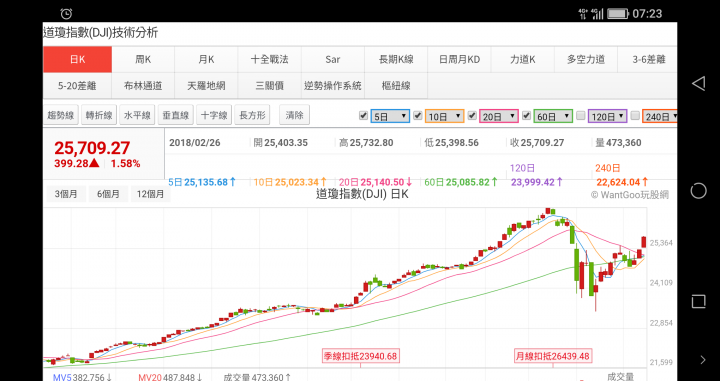Click the 開25,403.35 open value
The width and height of the screenshot is (720, 381).
[x=281, y=143]
